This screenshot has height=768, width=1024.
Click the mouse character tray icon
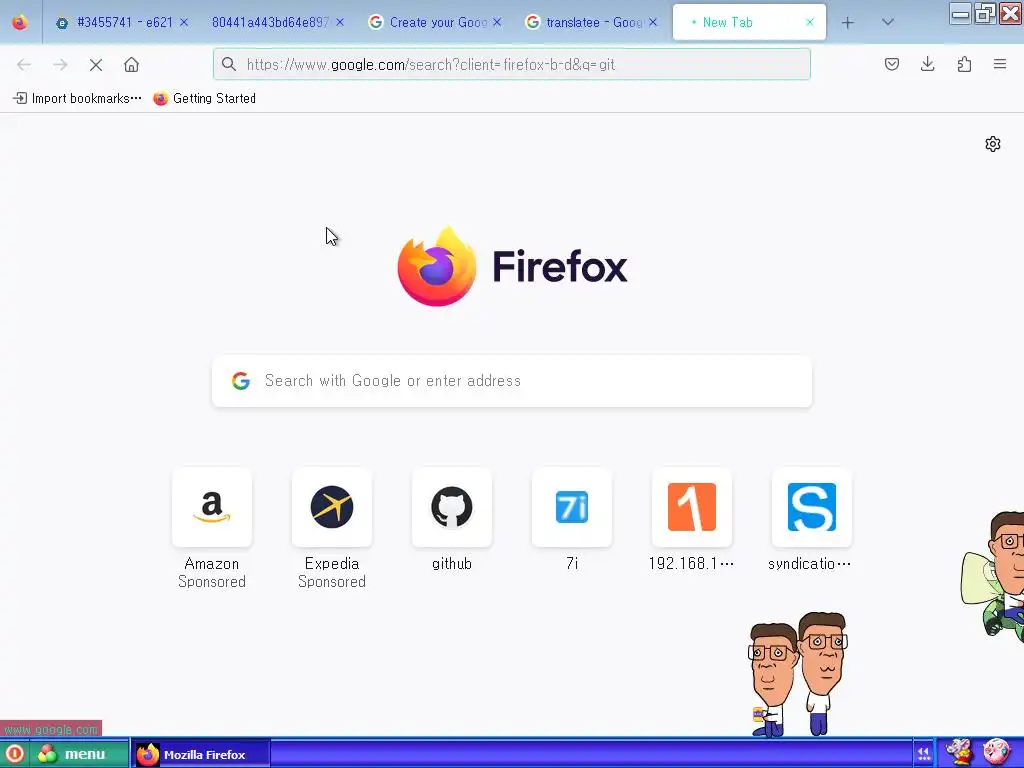click(959, 752)
